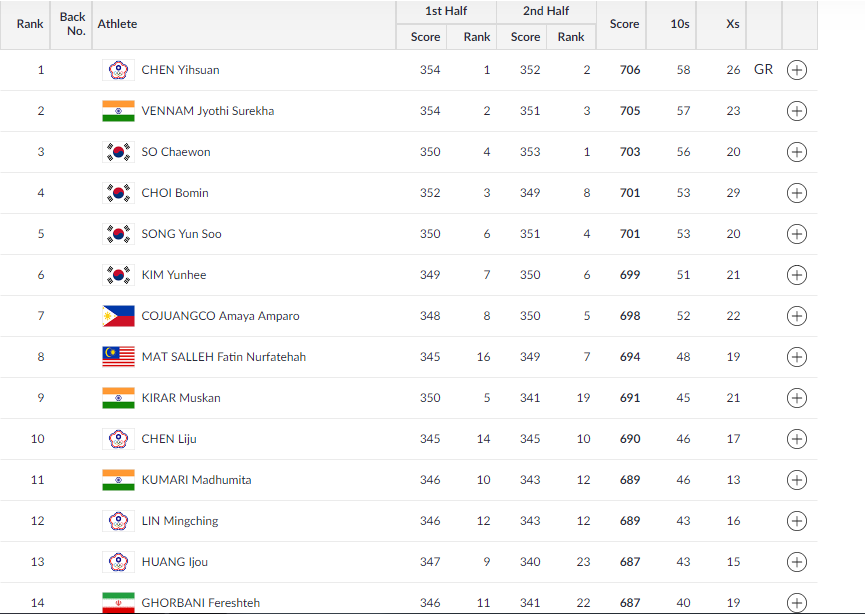
Task: Open plus icon for SO Chaewon
Action: point(796,152)
